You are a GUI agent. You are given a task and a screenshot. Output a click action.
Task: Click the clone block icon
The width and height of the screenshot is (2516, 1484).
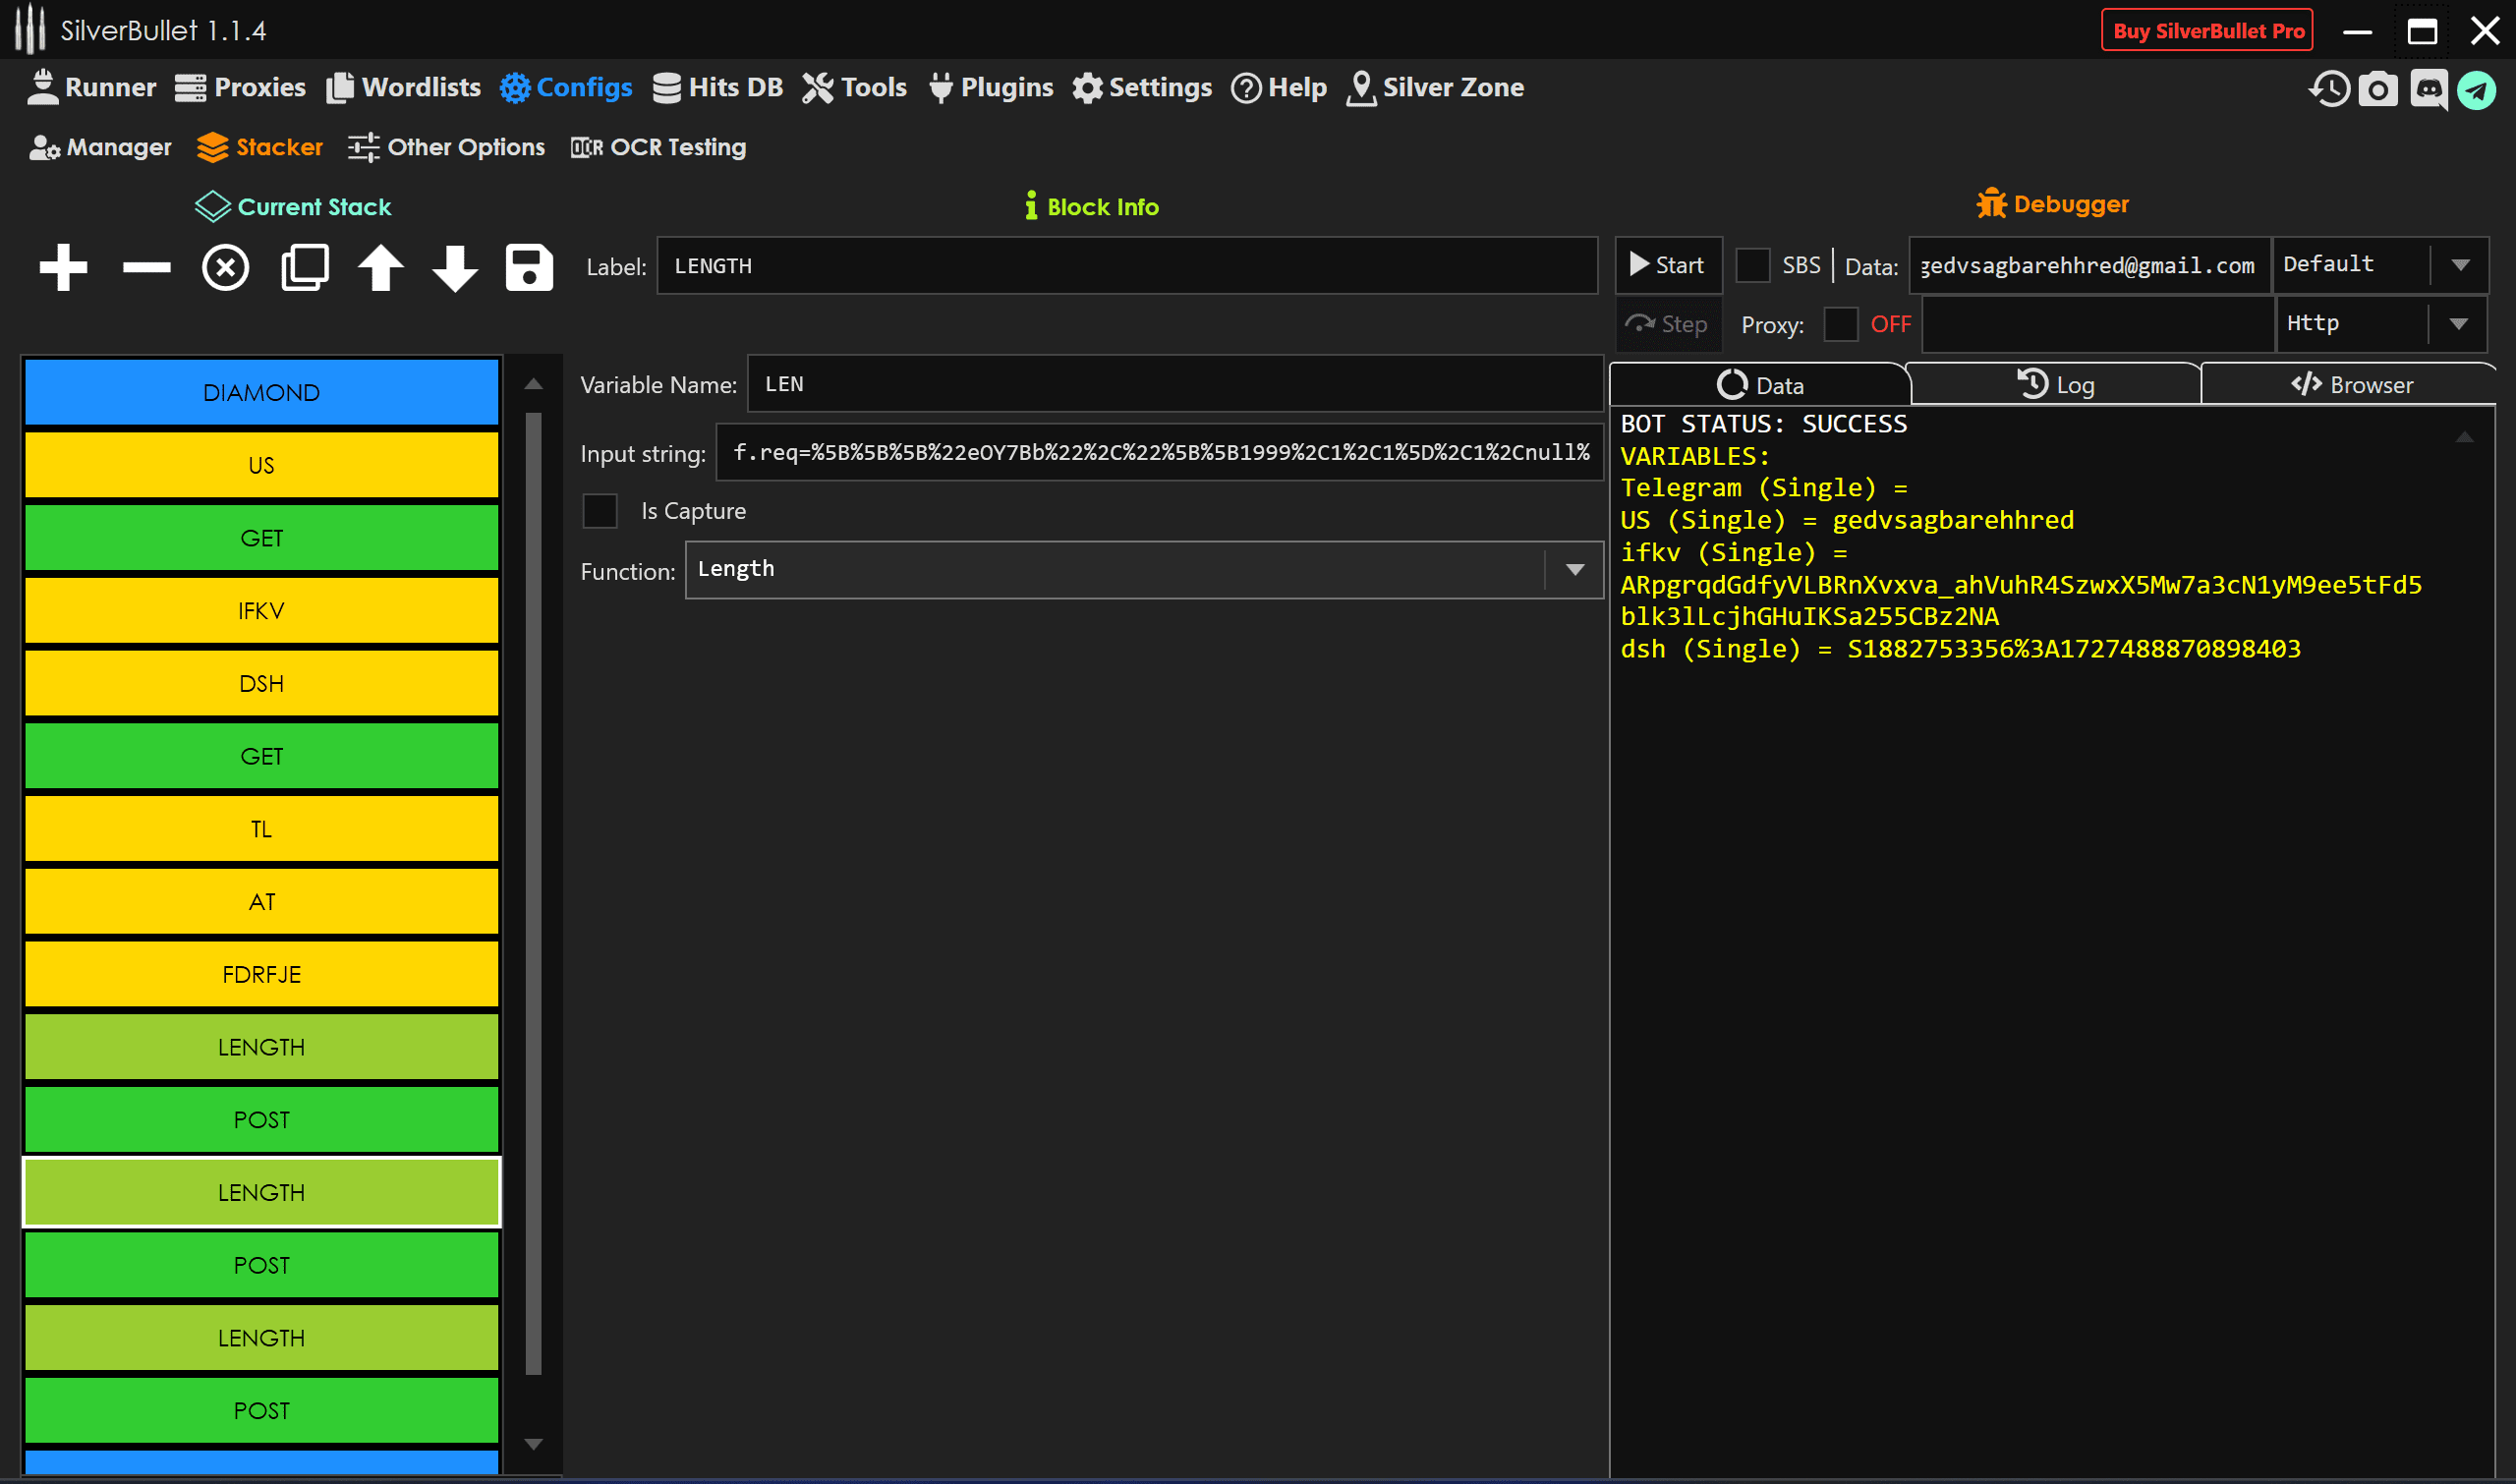[304, 267]
